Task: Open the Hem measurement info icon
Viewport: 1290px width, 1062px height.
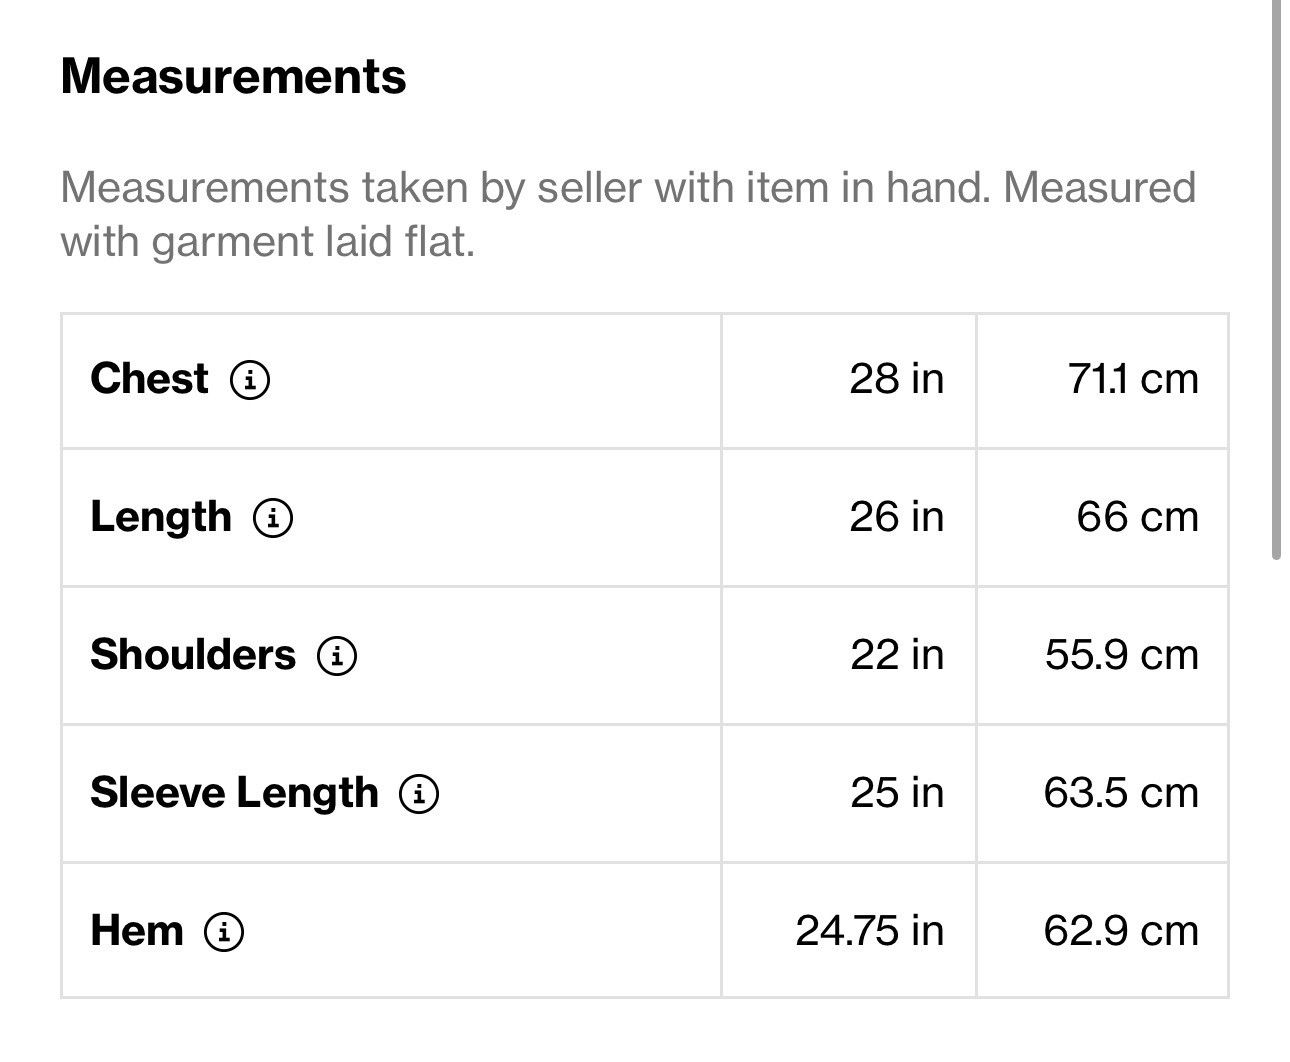Action: tap(224, 932)
